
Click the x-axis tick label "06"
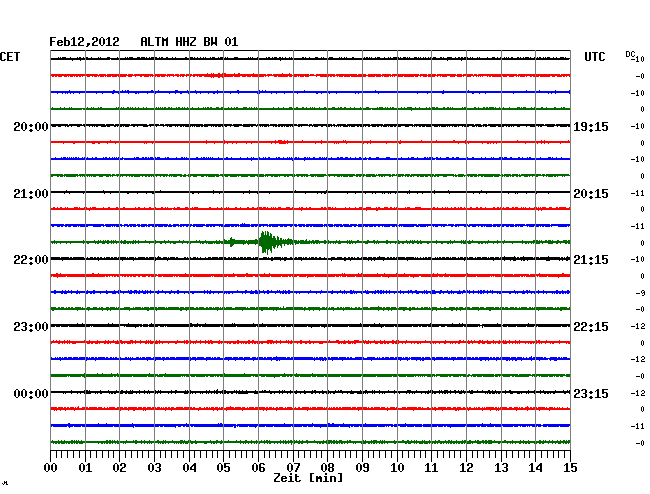click(x=258, y=468)
